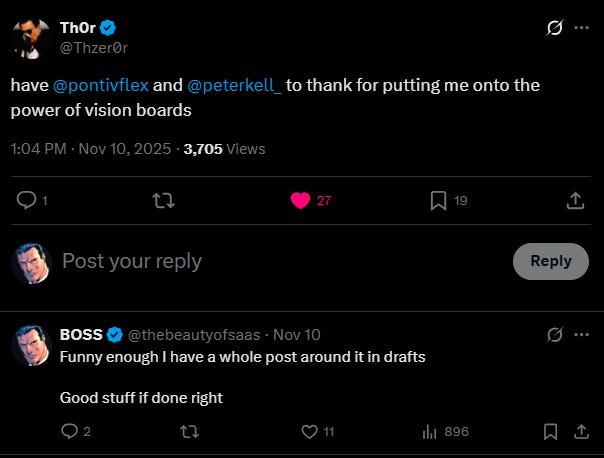This screenshot has width=604, height=458.
Task: Share Th0r's post via share icon
Action: coord(575,201)
